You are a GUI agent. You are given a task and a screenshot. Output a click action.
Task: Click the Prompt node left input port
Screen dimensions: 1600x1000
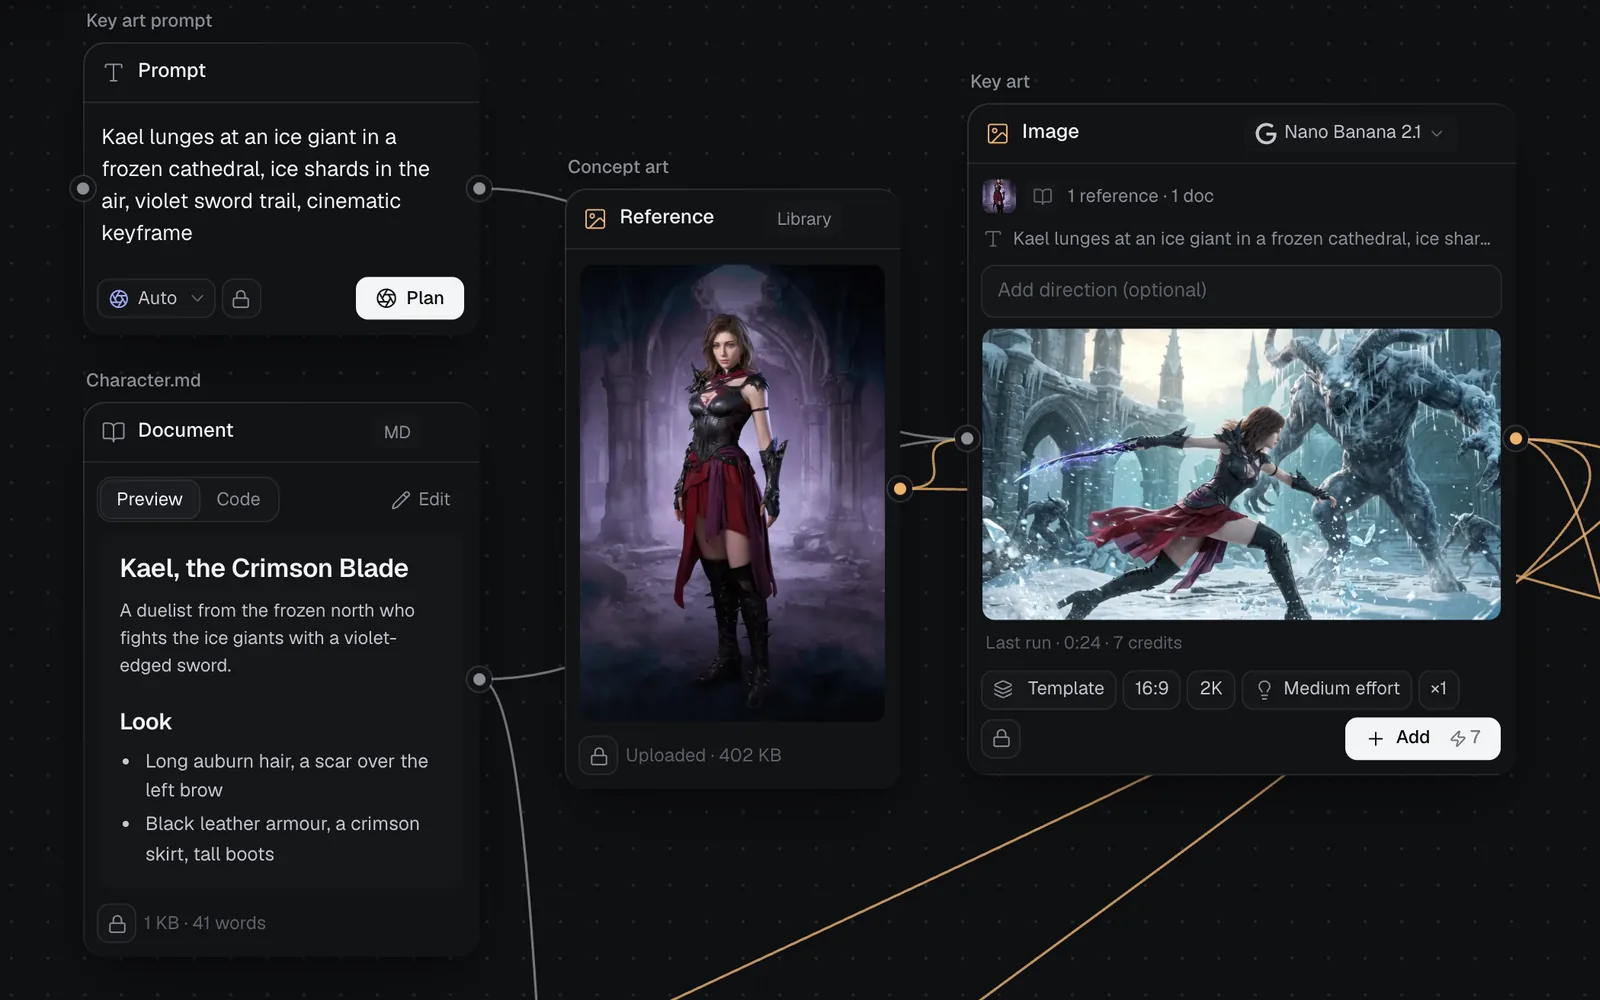coord(83,188)
